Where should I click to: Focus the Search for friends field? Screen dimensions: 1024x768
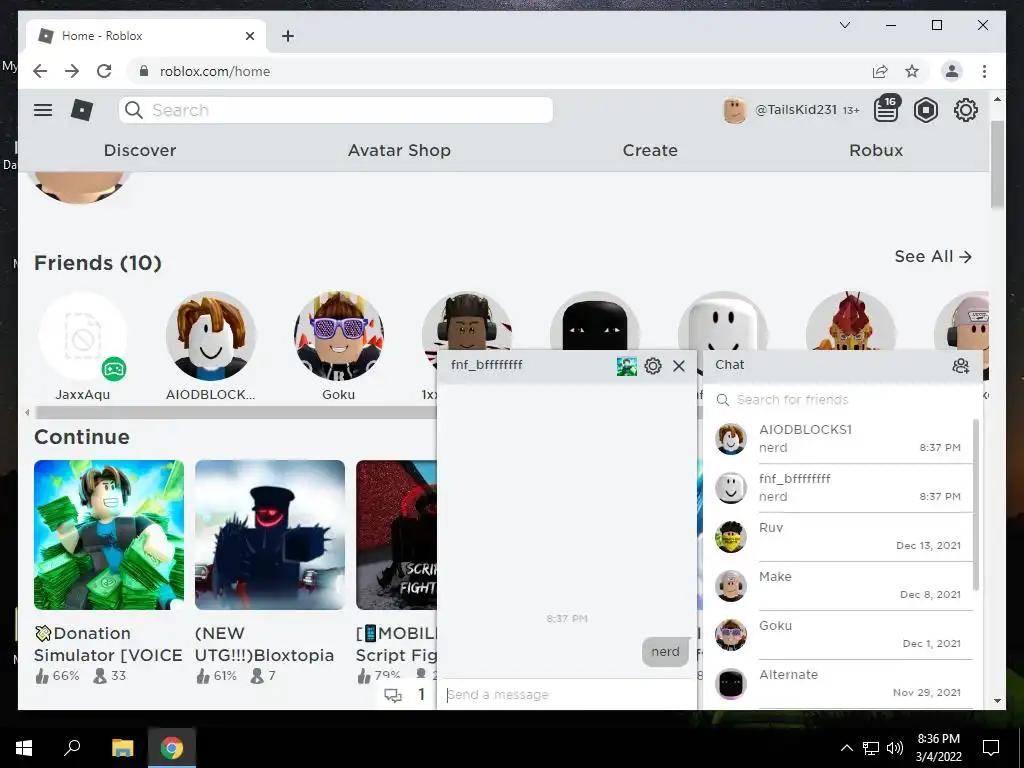tap(841, 400)
